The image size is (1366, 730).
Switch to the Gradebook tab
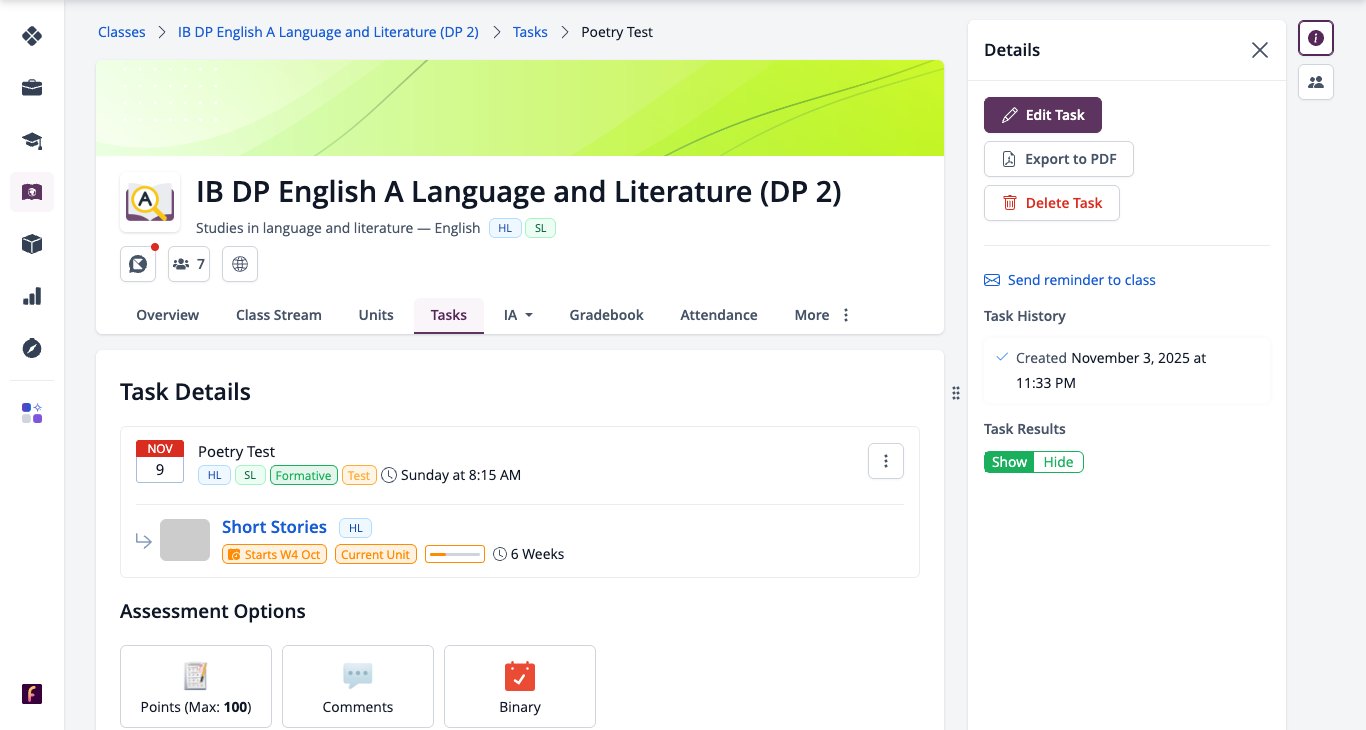[x=606, y=315]
